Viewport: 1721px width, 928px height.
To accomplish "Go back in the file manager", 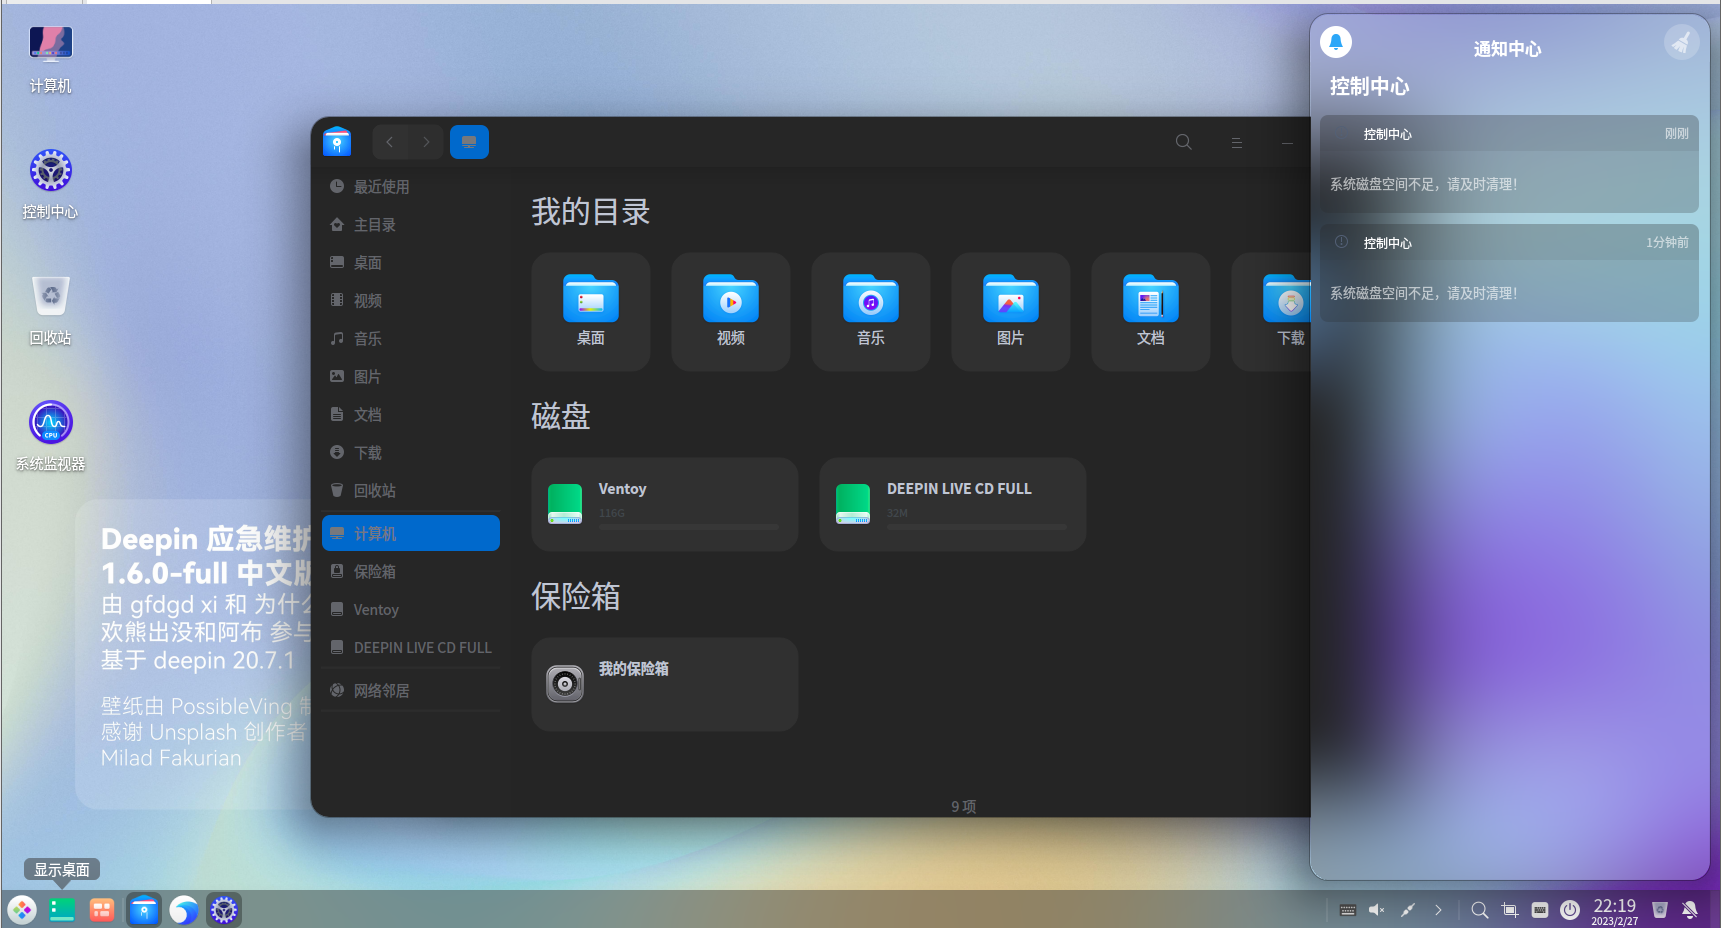I will coord(390,142).
